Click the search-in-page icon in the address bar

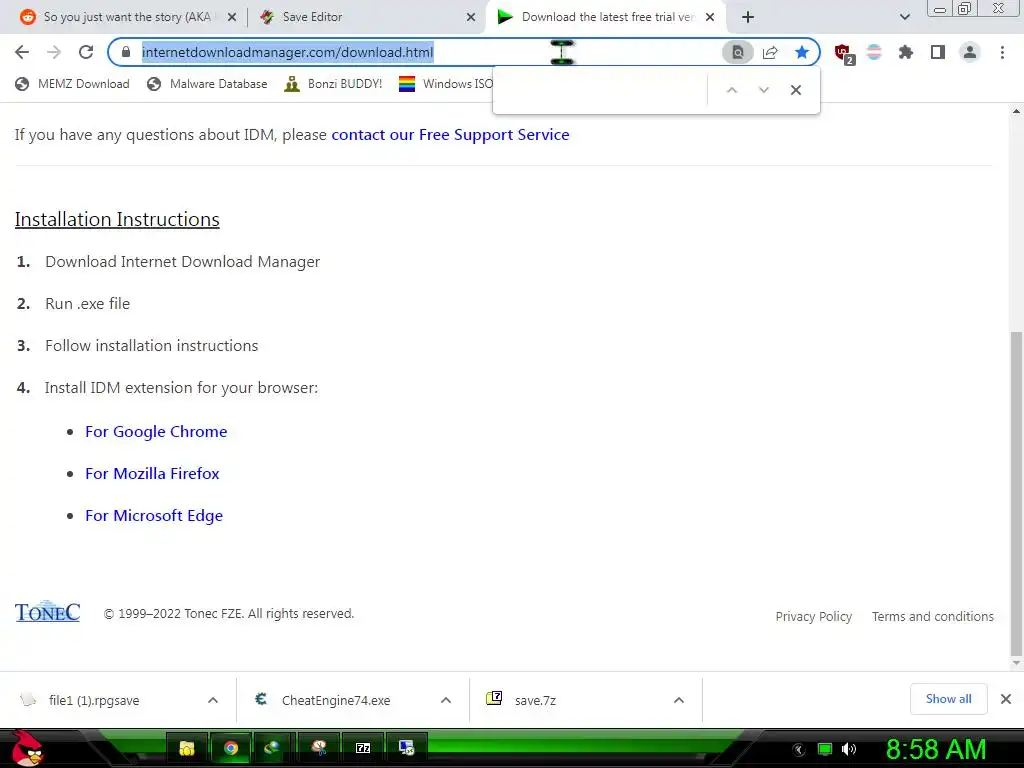pos(737,52)
